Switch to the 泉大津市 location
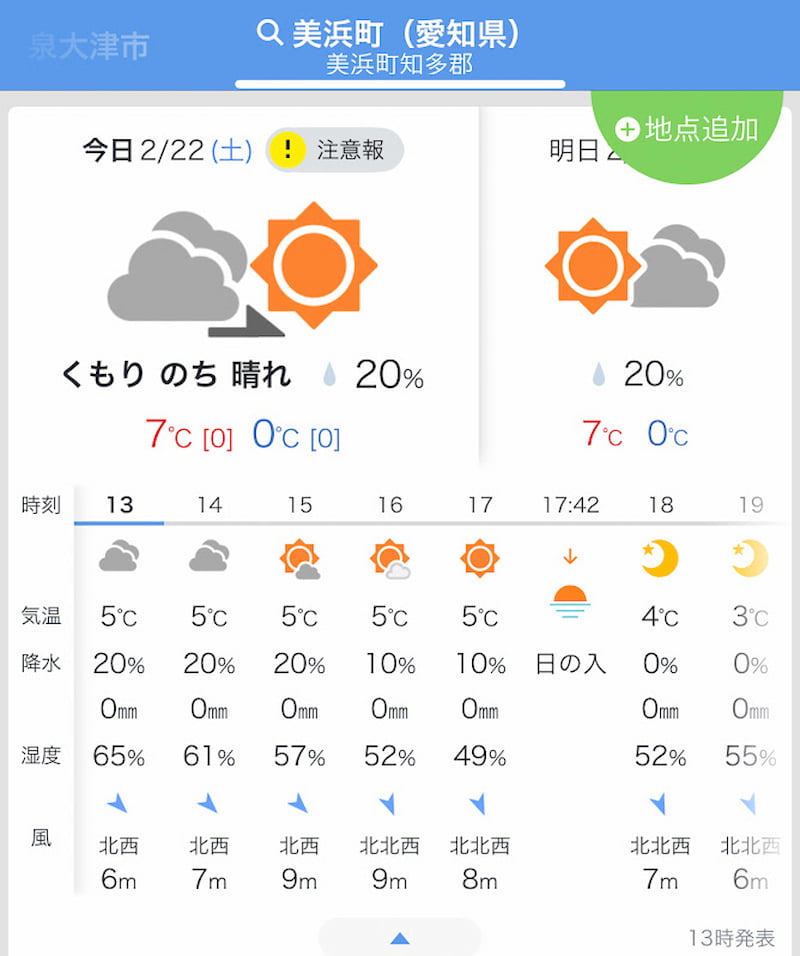This screenshot has height=956, width=800. (x=89, y=46)
